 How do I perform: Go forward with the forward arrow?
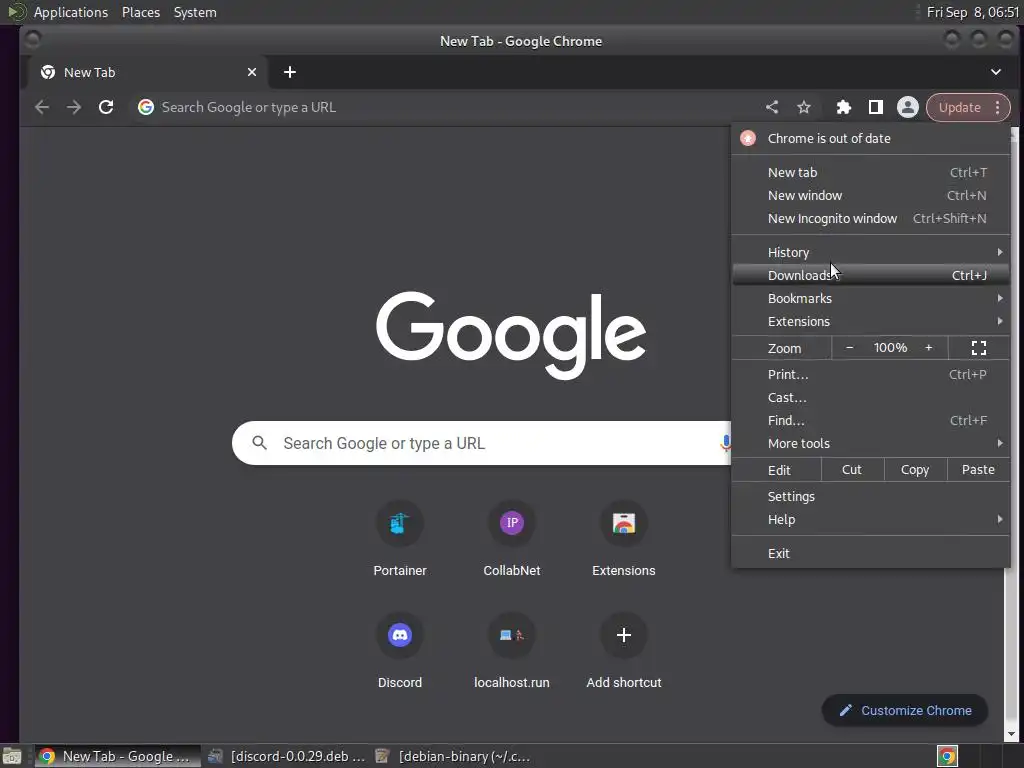(74, 107)
